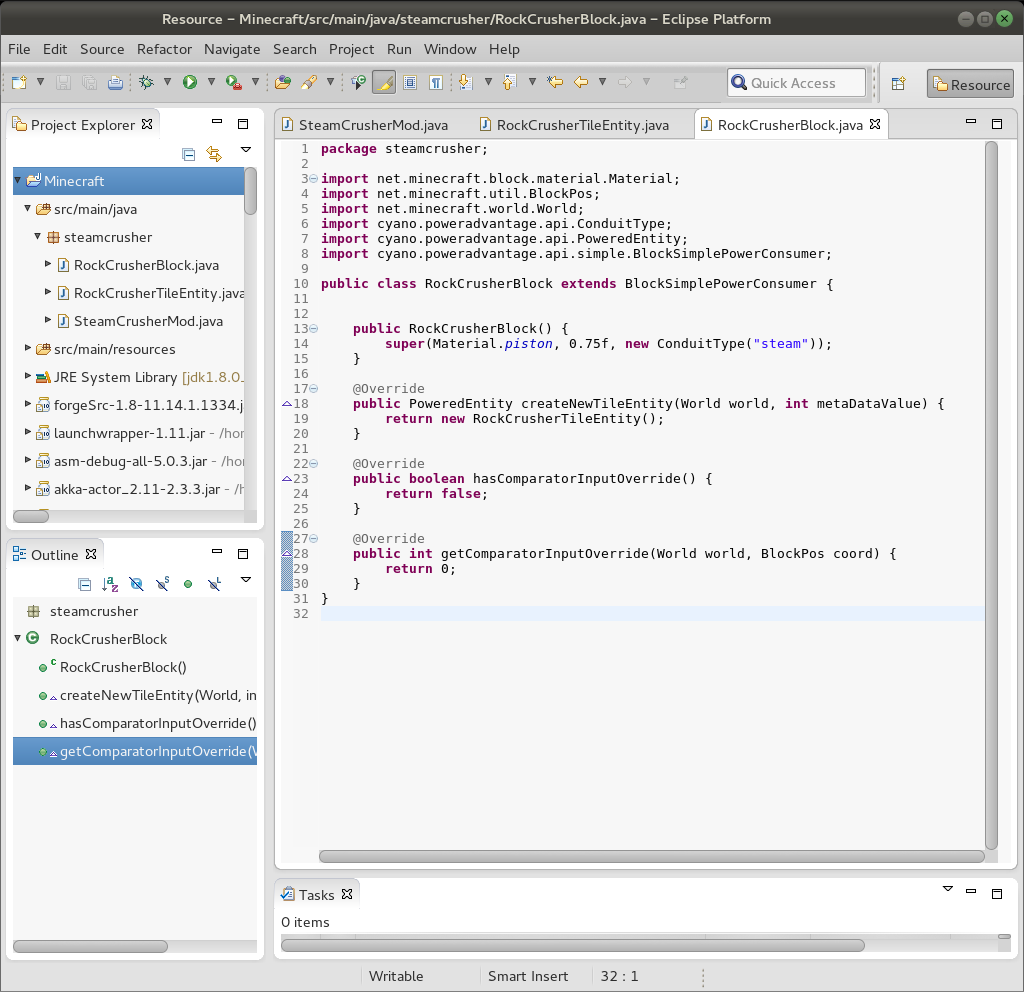This screenshot has width=1024, height=992.
Task: Save all modified editors
Action: pyautogui.click(x=90, y=82)
